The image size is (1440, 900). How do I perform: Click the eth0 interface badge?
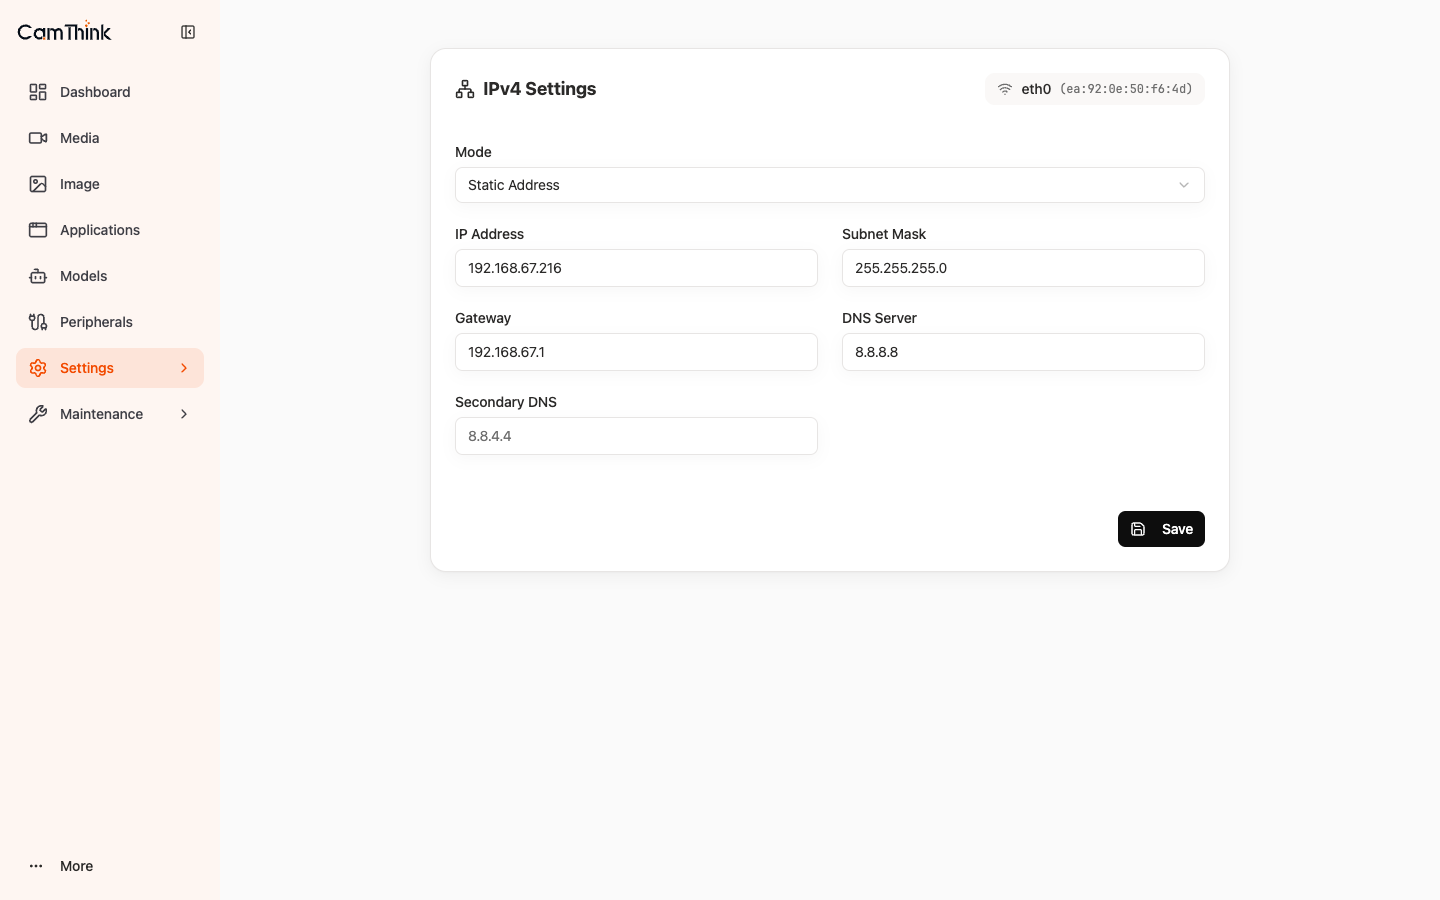click(x=1095, y=89)
